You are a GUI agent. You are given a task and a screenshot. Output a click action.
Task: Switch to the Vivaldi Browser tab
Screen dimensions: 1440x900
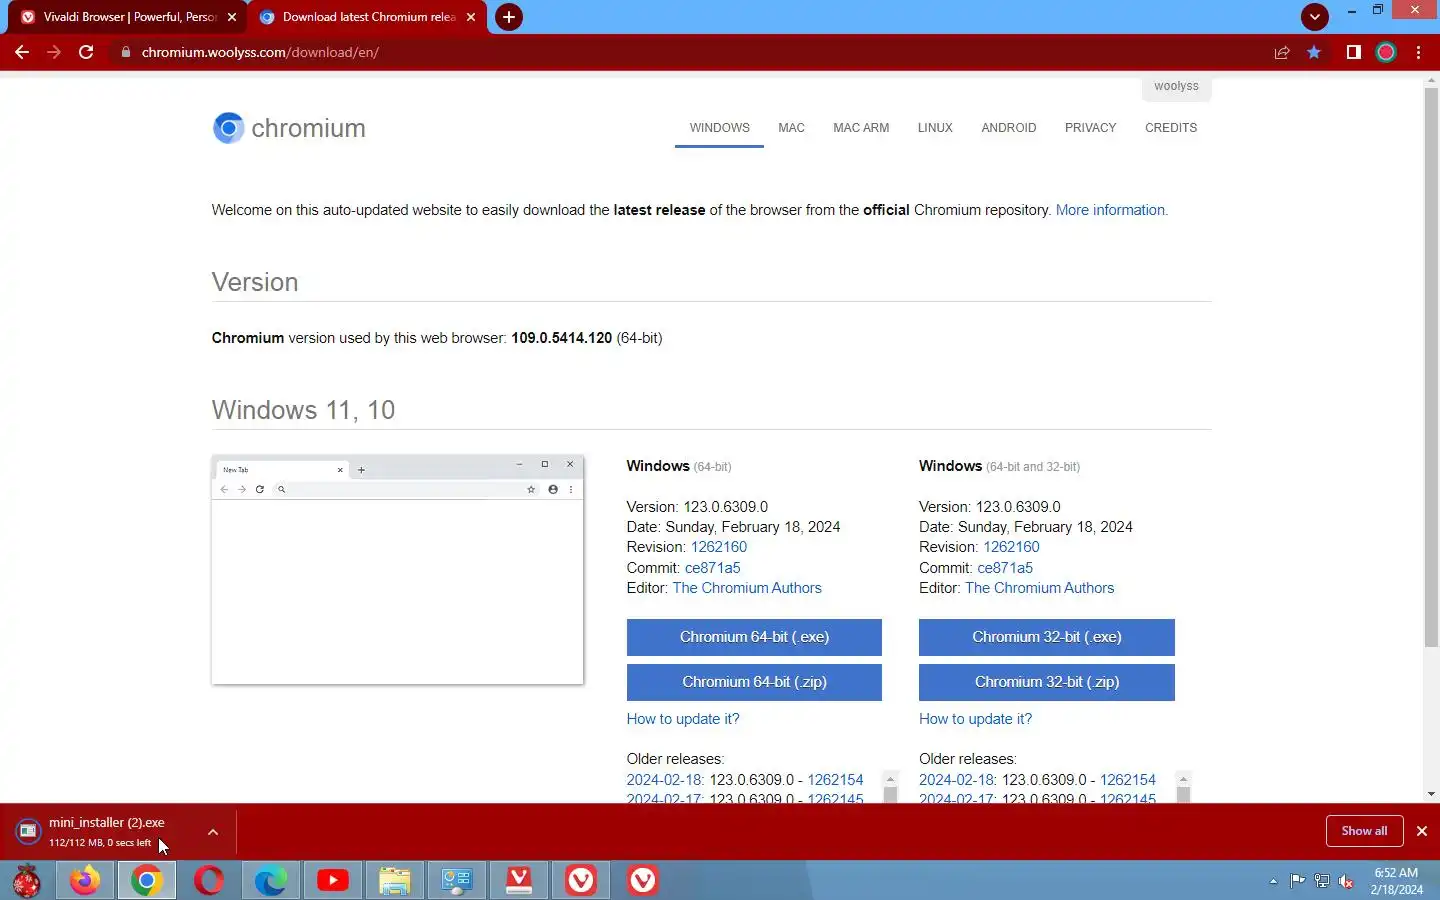129,17
